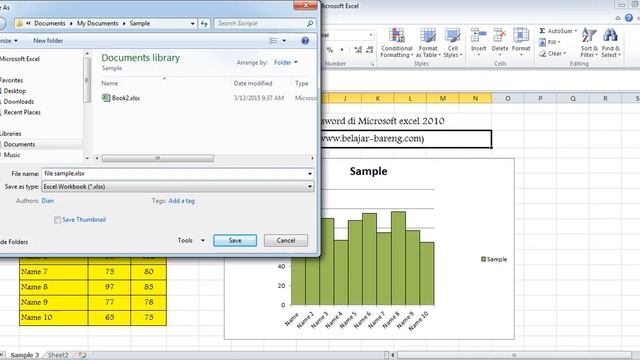Open Cell Styles gallery
Screen dimensions: 640x360
pyautogui.click(x=453, y=42)
